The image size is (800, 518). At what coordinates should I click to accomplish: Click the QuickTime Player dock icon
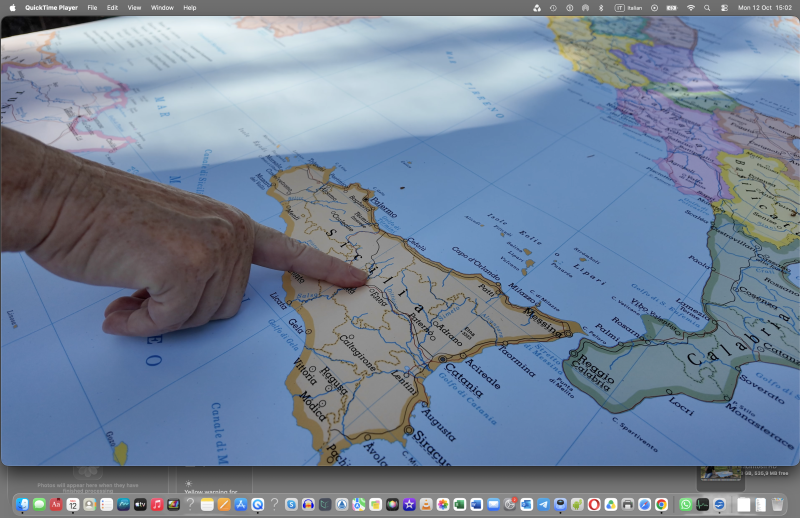(258, 505)
